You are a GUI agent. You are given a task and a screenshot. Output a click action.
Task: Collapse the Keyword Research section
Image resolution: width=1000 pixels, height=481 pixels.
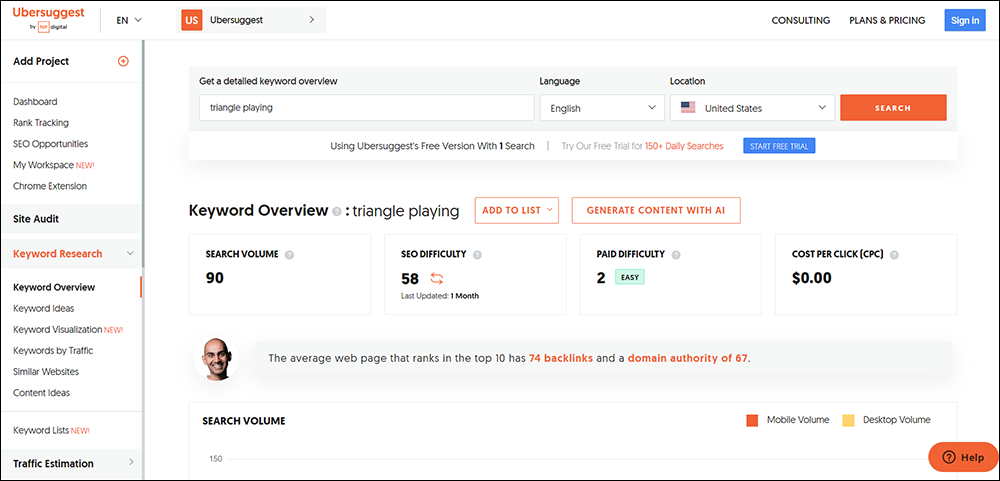(130, 254)
